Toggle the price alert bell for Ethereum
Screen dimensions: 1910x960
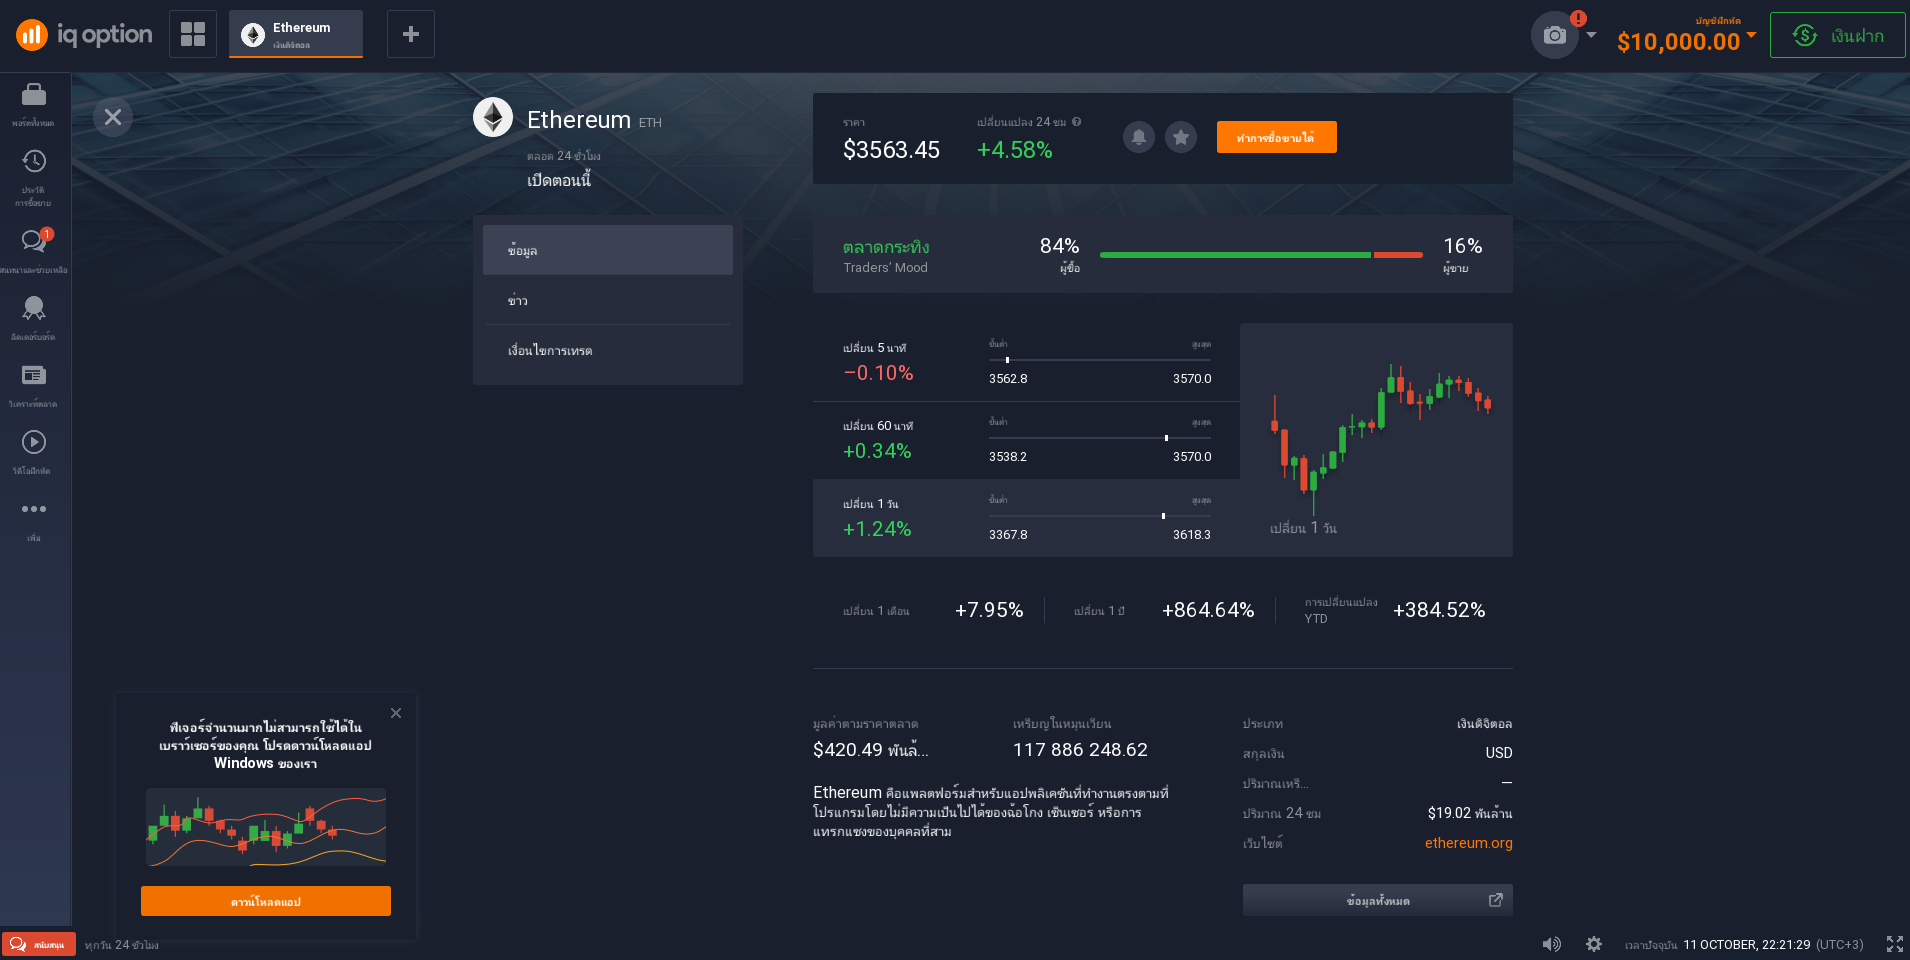click(x=1138, y=137)
